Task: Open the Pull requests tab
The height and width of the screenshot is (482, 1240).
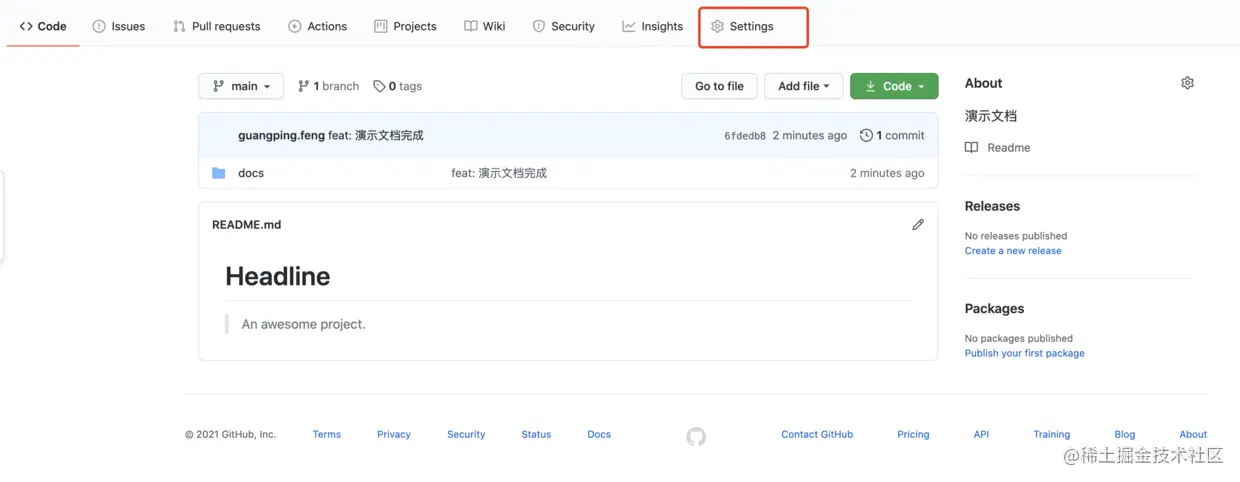Action: 216,26
